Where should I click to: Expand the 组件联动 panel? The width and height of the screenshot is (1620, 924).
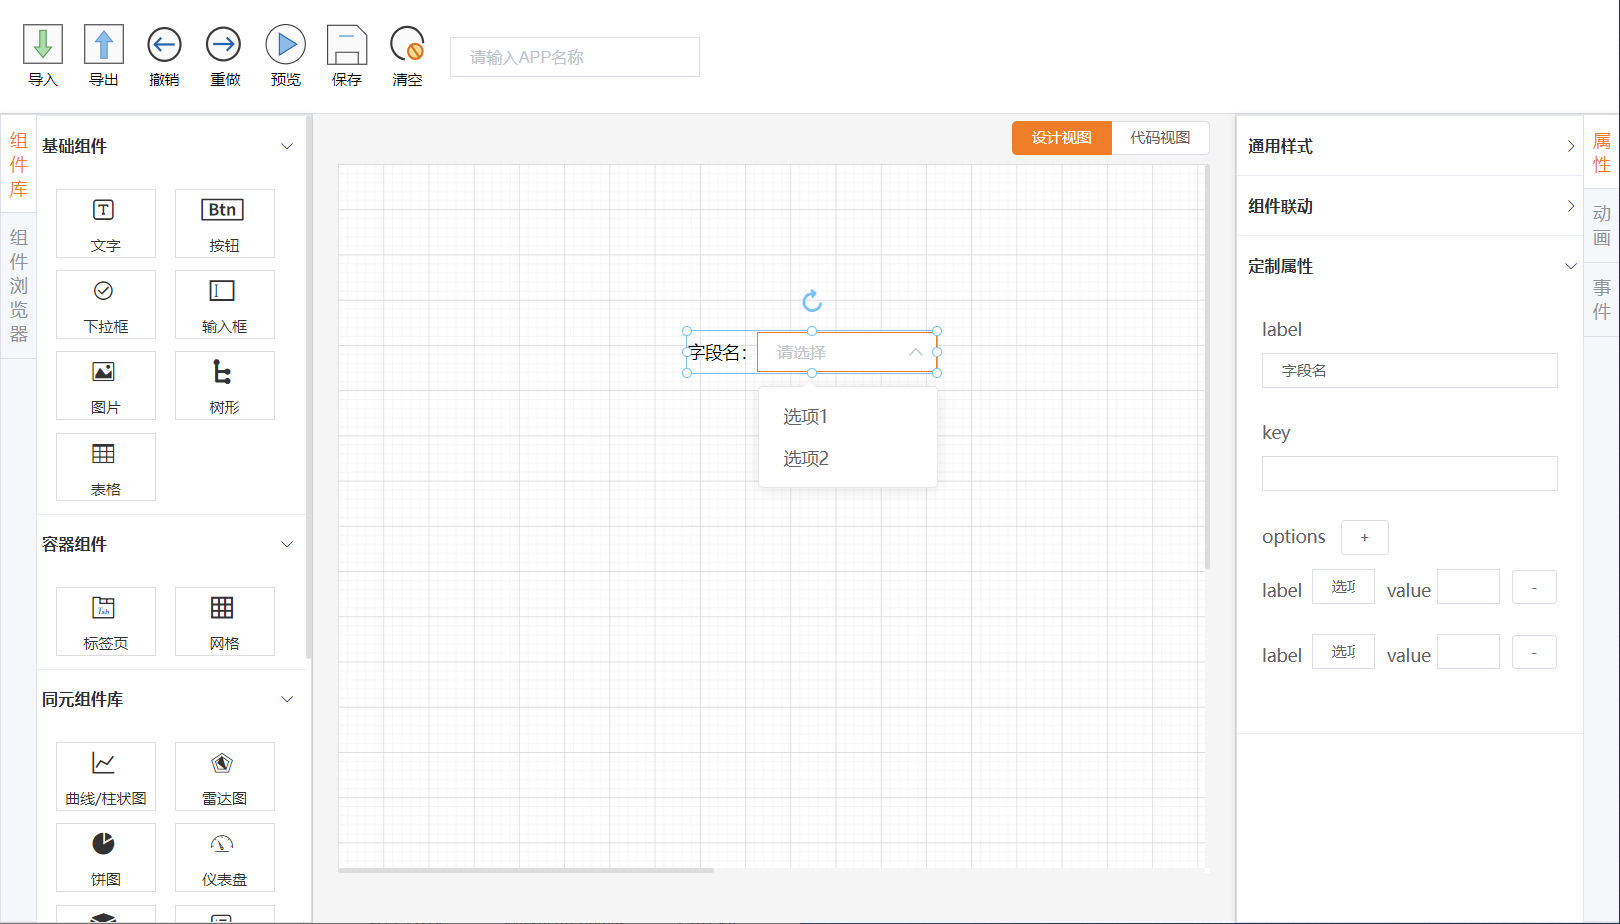[x=1570, y=206]
